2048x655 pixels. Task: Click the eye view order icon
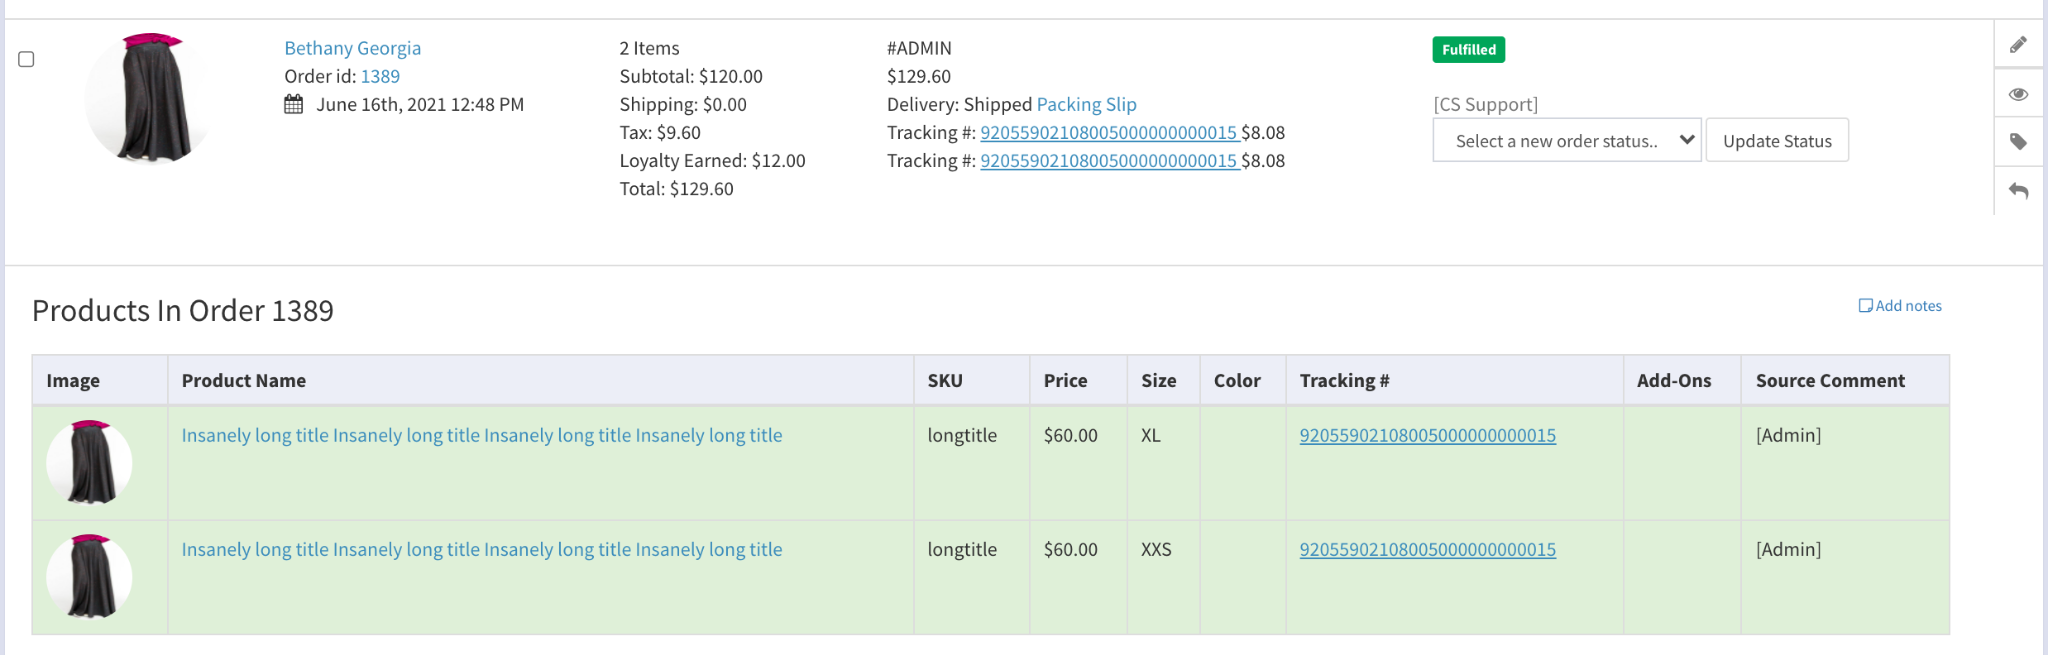point(2018,94)
